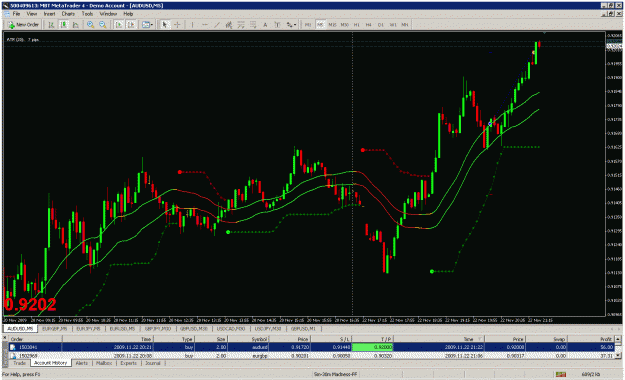The width and height of the screenshot is (625, 380).
Task: Select the USDCAD,M30 chart tab
Action: (231, 329)
